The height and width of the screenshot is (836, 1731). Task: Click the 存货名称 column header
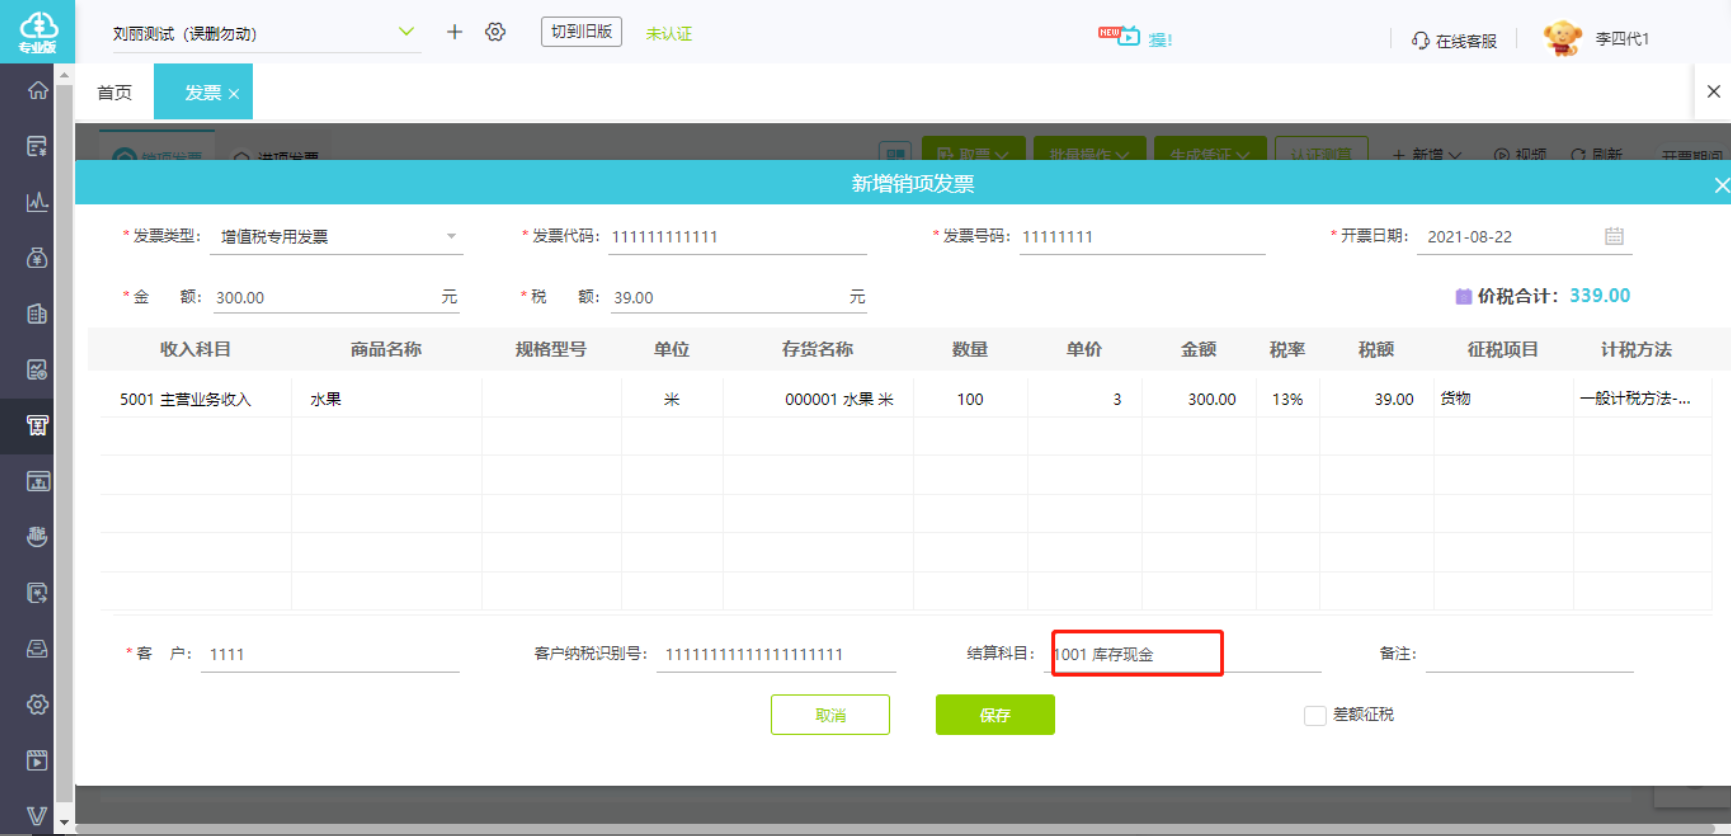point(817,349)
